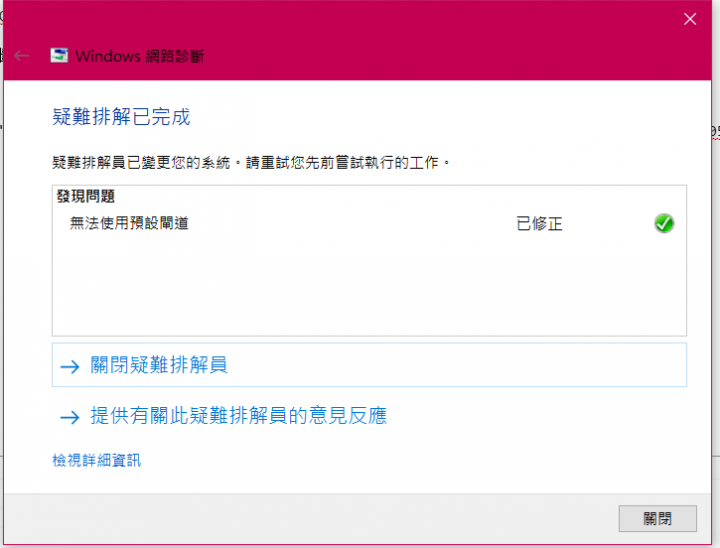
Task: Select 關閉疑難排解員 option
Action: point(369,365)
